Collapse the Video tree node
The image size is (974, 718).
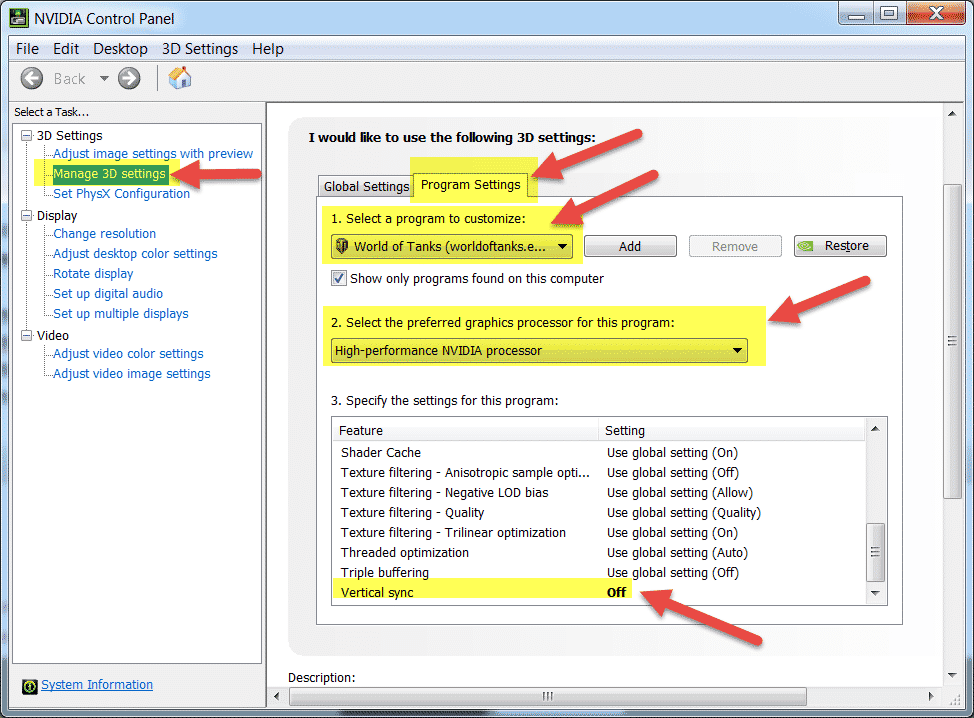pyautogui.click(x=26, y=335)
